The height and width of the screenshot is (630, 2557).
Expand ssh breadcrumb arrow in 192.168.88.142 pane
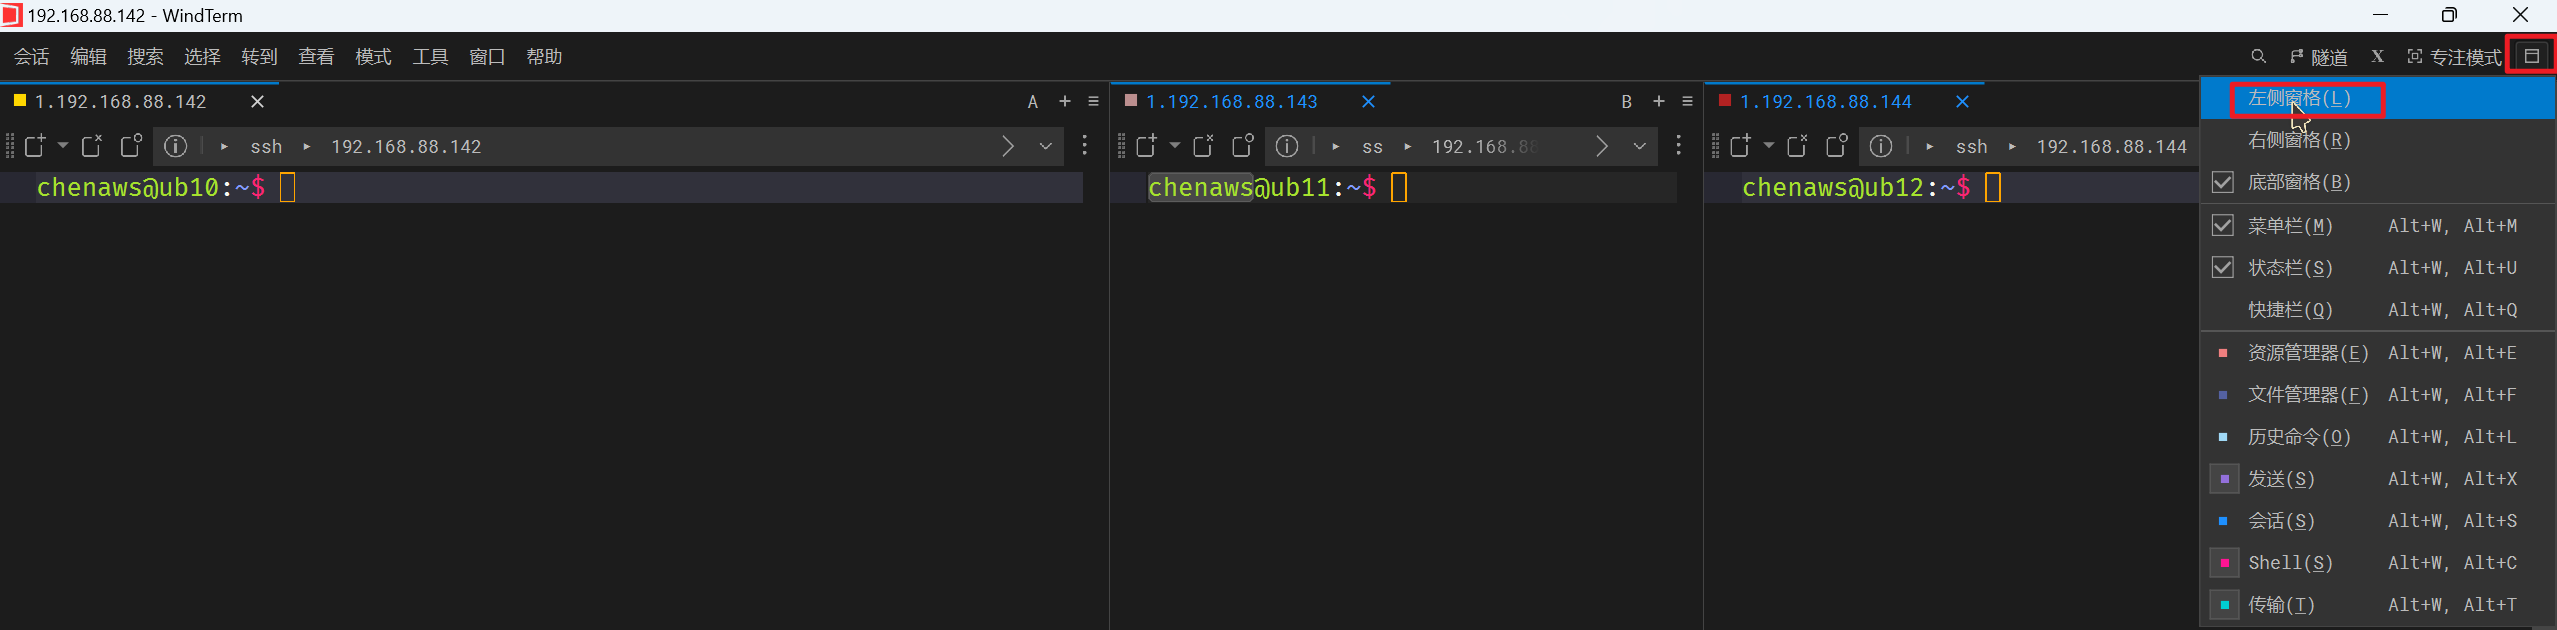[224, 147]
